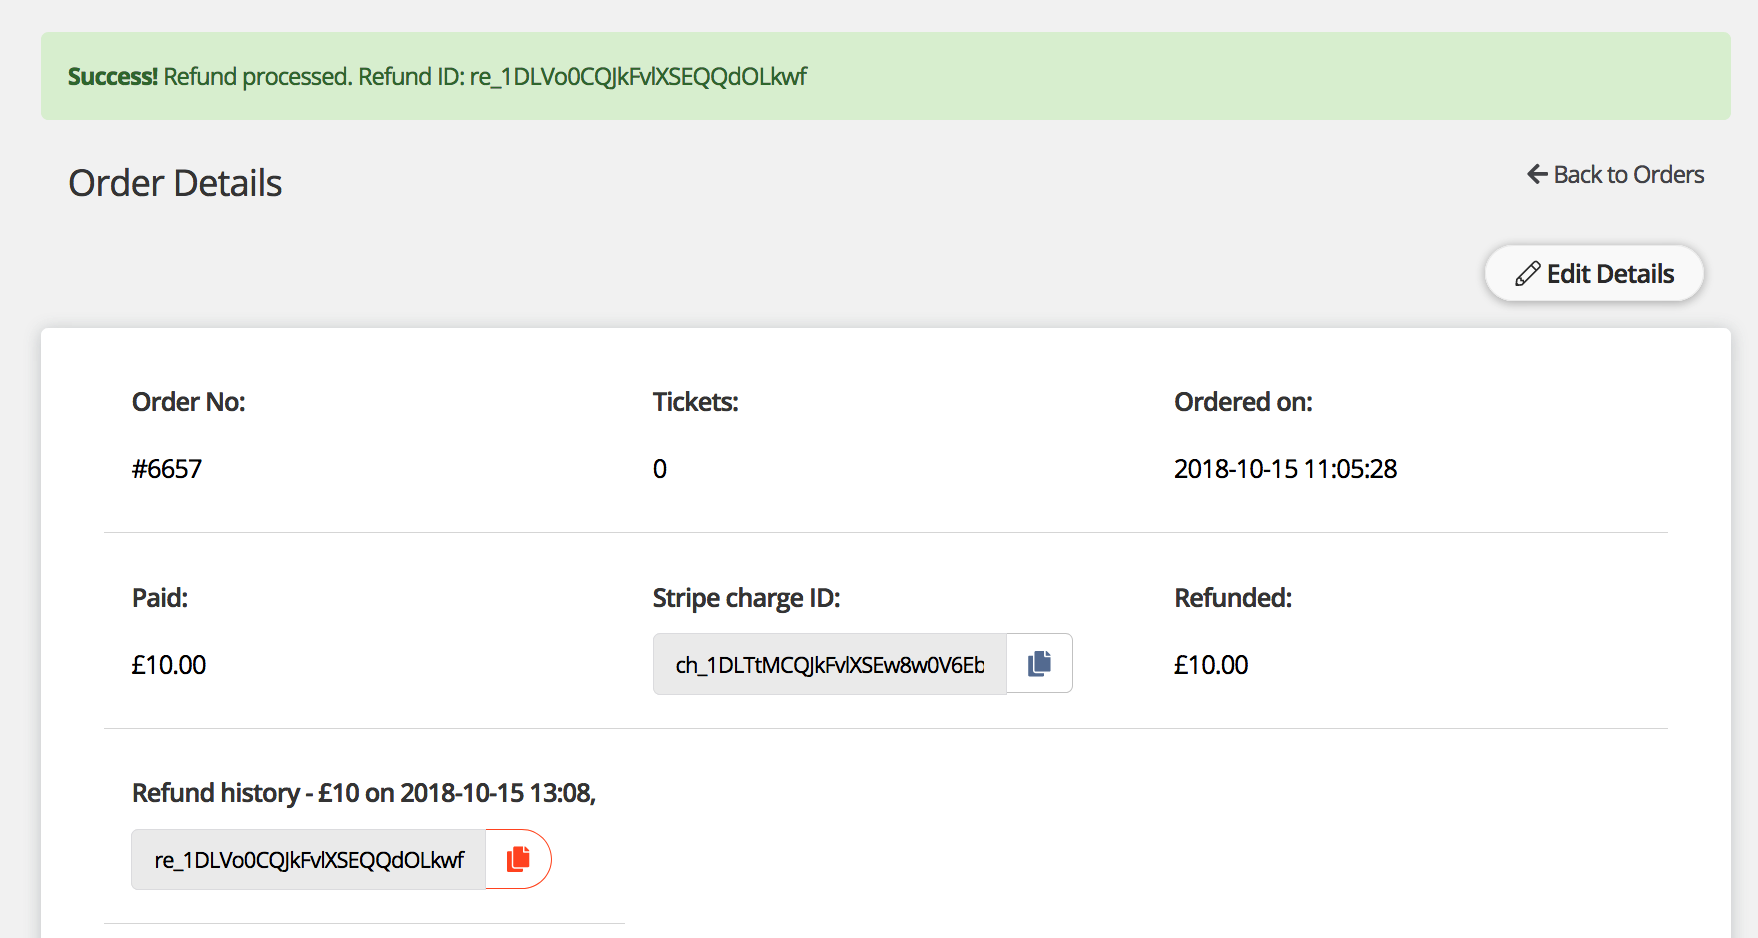Click the refund ID in the green alert
Image resolution: width=1758 pixels, height=938 pixels.
(x=638, y=77)
